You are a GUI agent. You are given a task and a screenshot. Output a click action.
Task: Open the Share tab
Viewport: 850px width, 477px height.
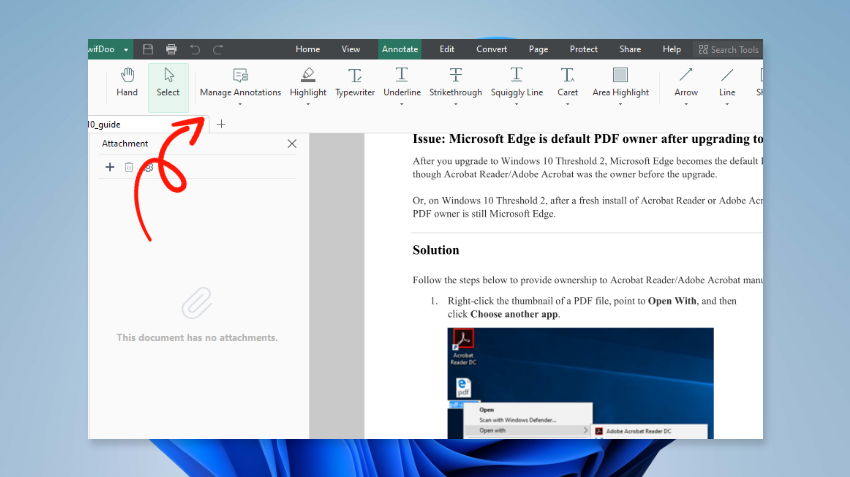[x=630, y=49]
